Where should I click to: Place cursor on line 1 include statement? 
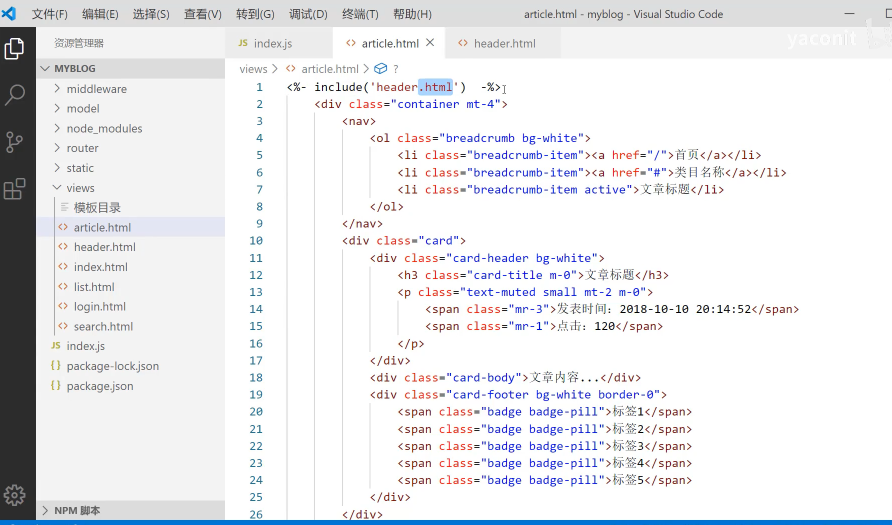pos(394,87)
